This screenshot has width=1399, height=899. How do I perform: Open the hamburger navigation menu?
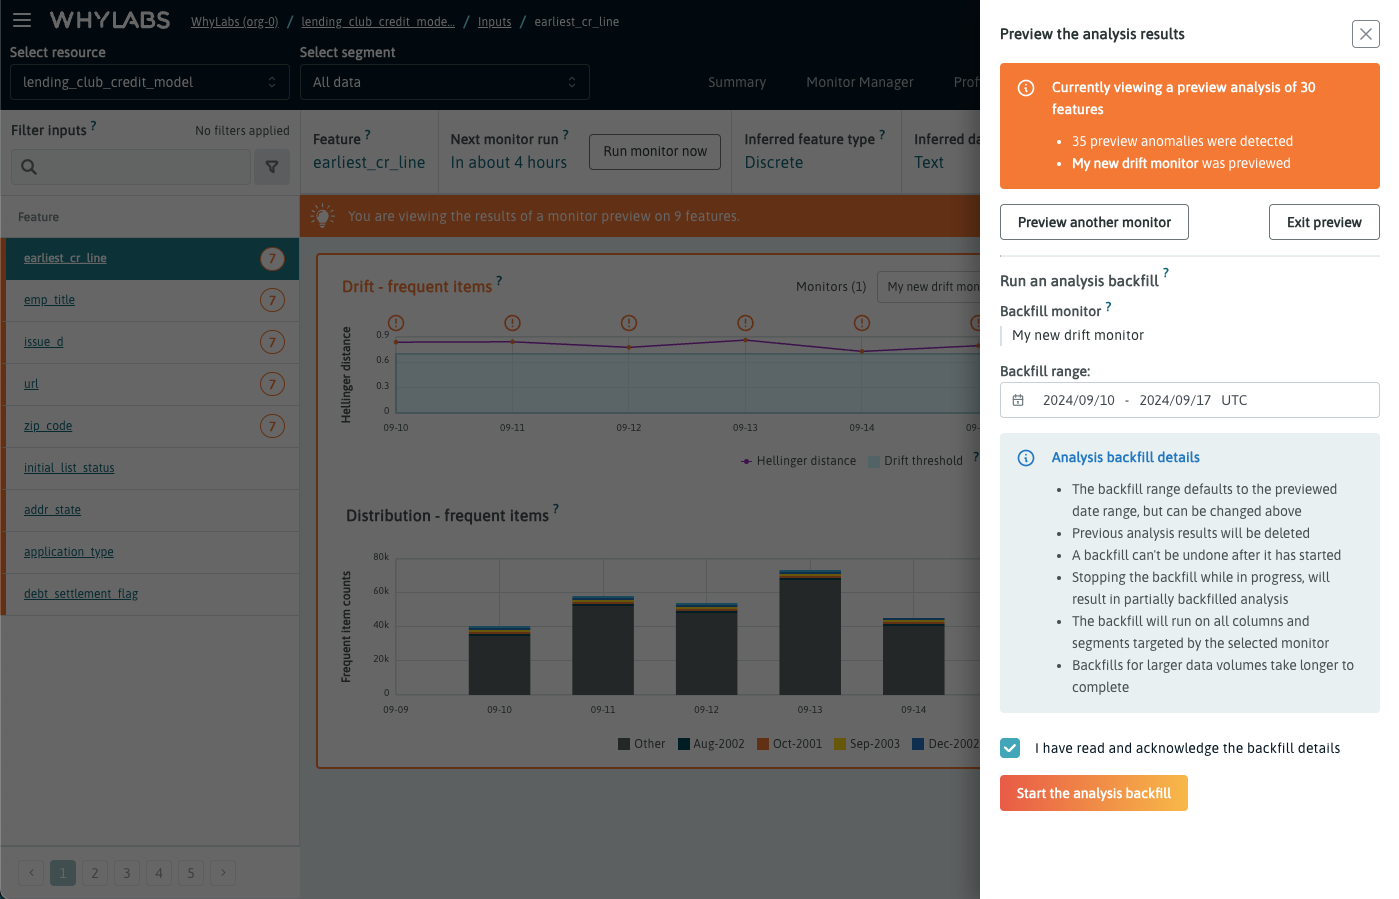[22, 20]
